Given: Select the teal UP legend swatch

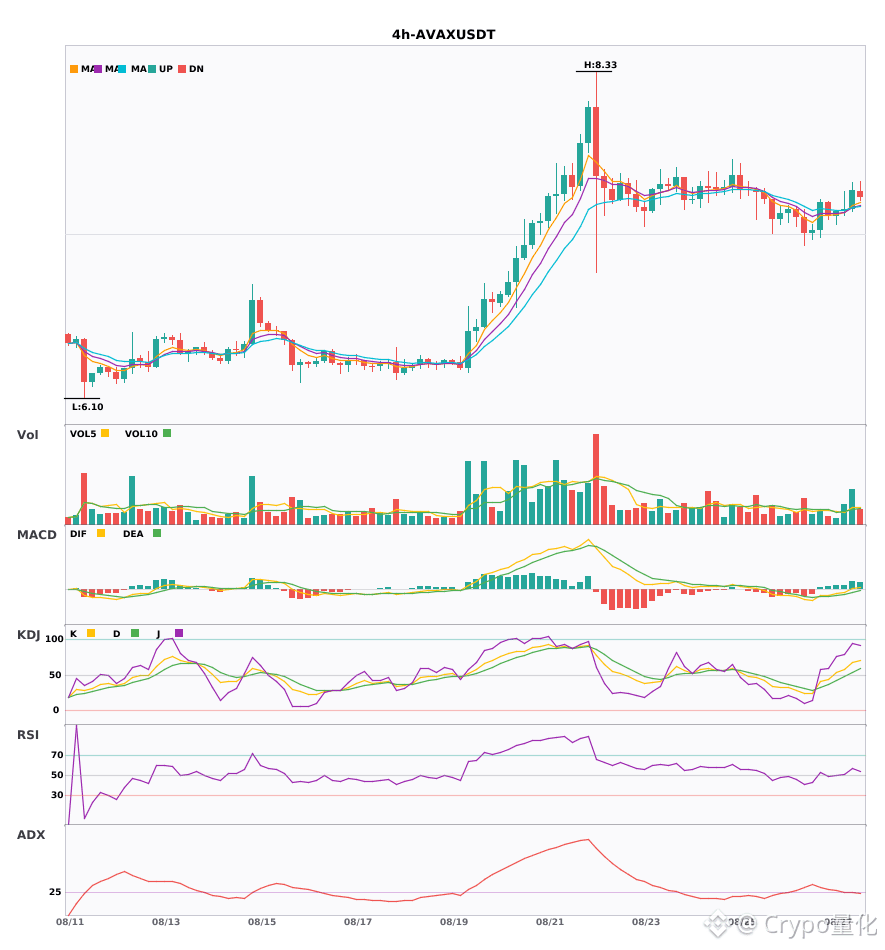Looking at the screenshot, I should (x=152, y=69).
